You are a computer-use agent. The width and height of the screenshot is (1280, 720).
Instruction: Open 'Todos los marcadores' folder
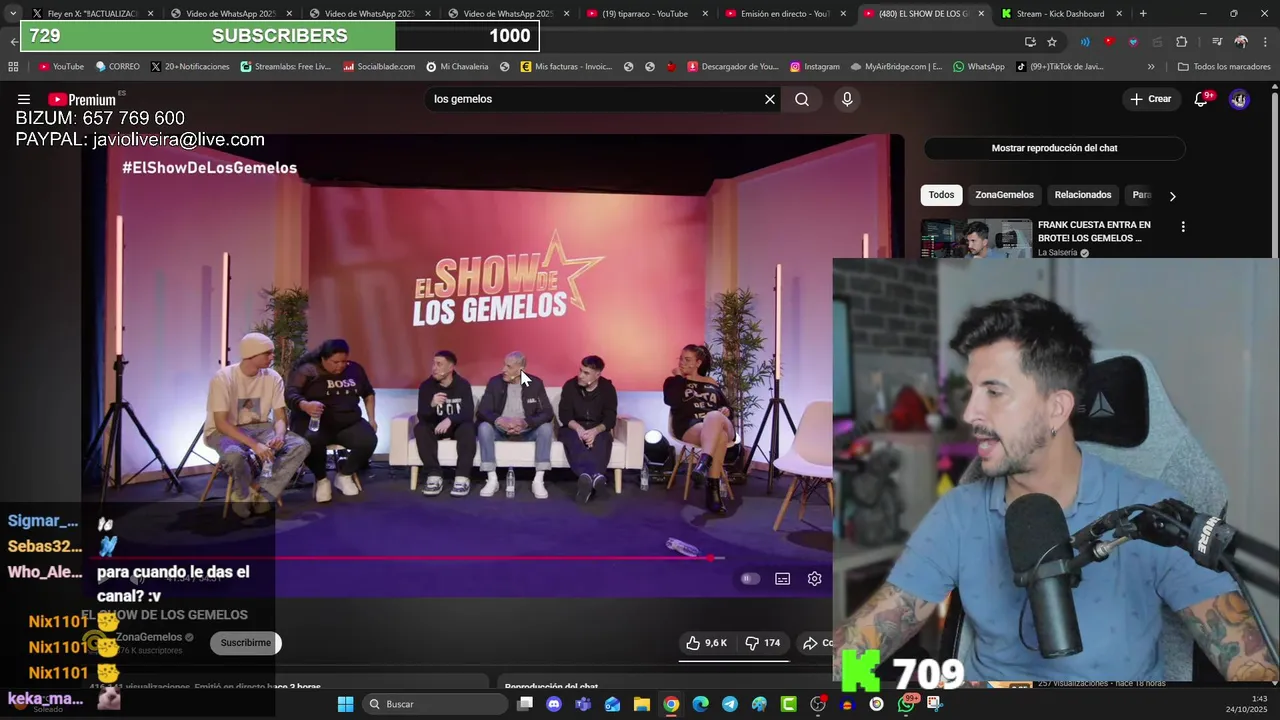pyautogui.click(x=1224, y=67)
